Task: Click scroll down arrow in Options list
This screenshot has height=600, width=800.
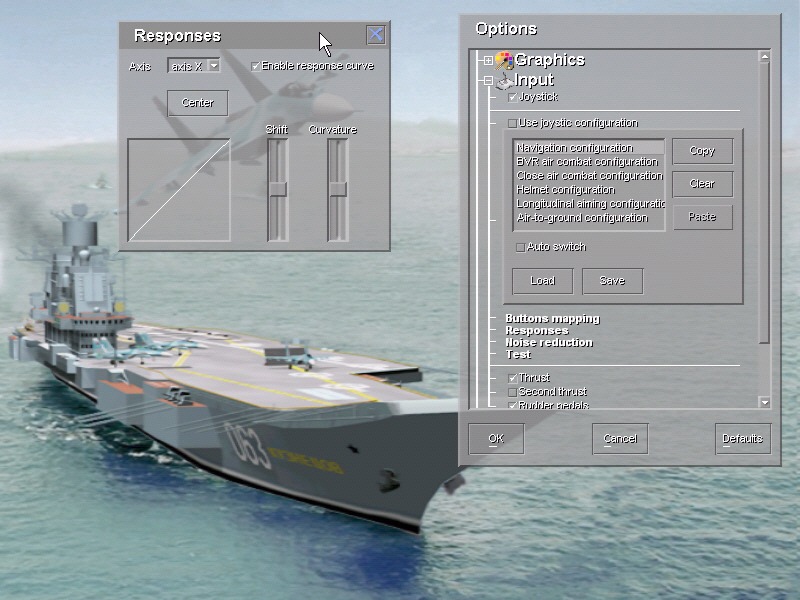Action: (x=765, y=402)
